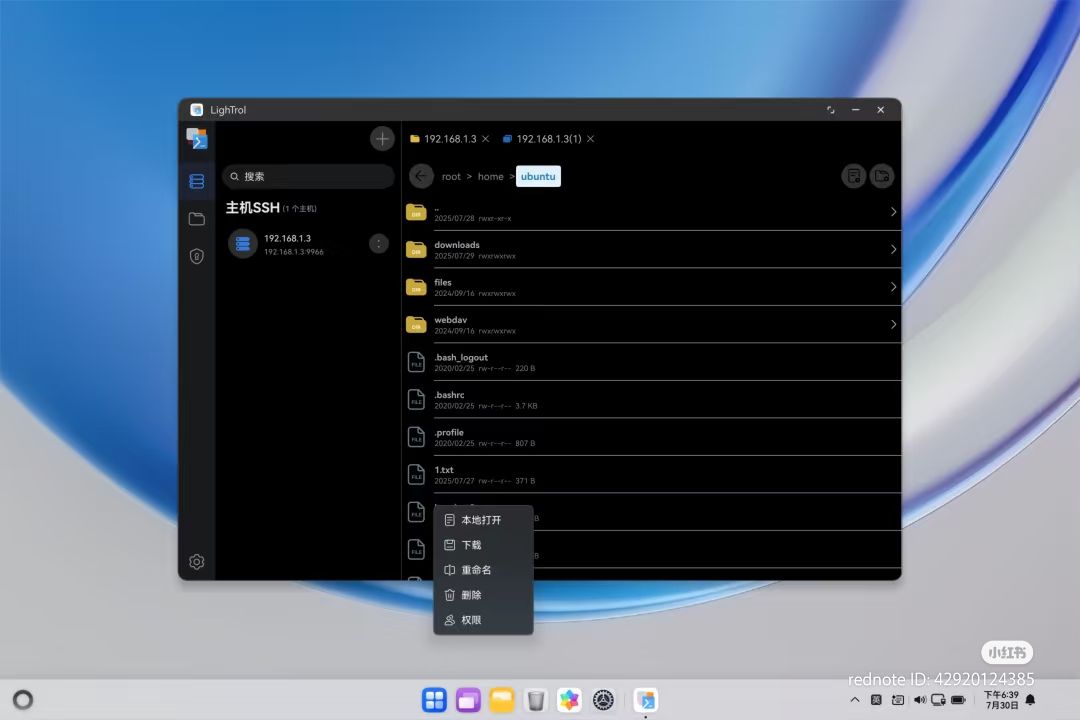Viewport: 1080px width, 720px height.
Task: Close the 192.168.1.3 file tab
Action: click(x=486, y=139)
